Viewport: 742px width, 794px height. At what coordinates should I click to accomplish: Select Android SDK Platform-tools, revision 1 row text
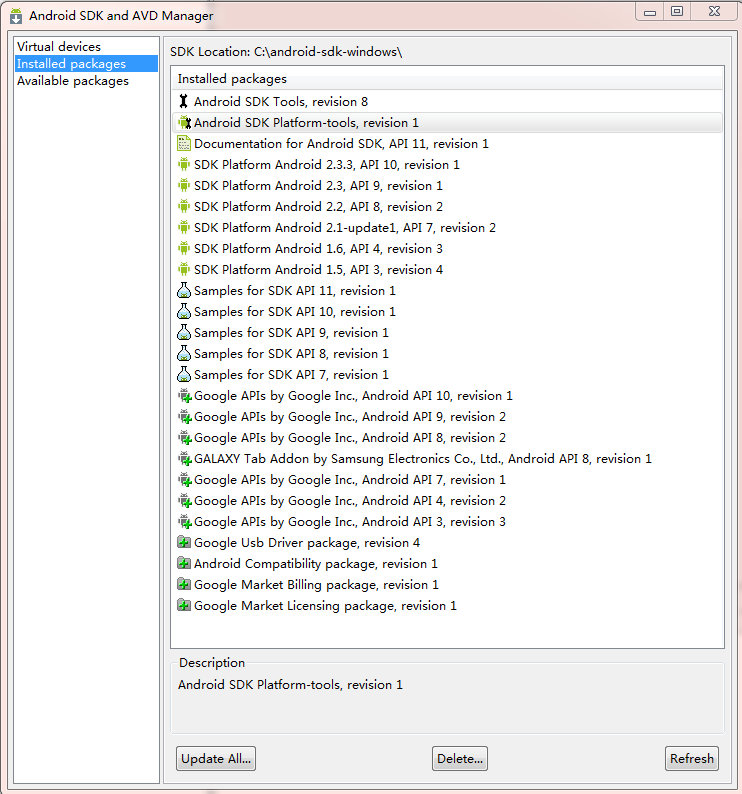tap(306, 123)
